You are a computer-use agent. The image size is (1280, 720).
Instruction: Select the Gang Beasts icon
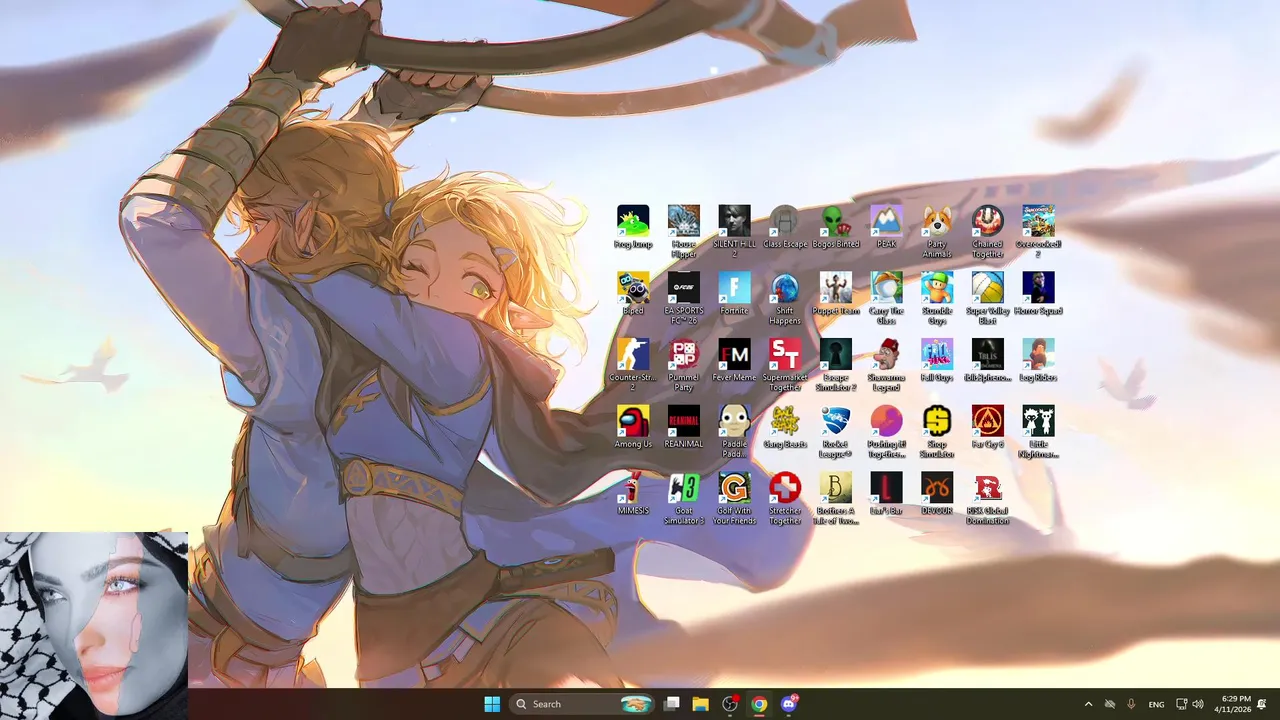coord(785,427)
